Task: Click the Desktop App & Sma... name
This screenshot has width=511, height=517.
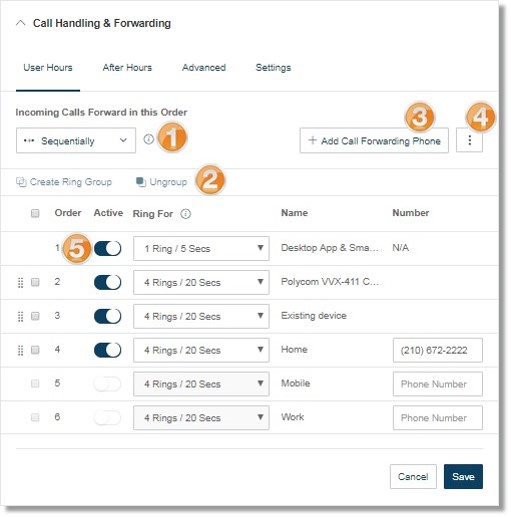Action: tap(330, 248)
